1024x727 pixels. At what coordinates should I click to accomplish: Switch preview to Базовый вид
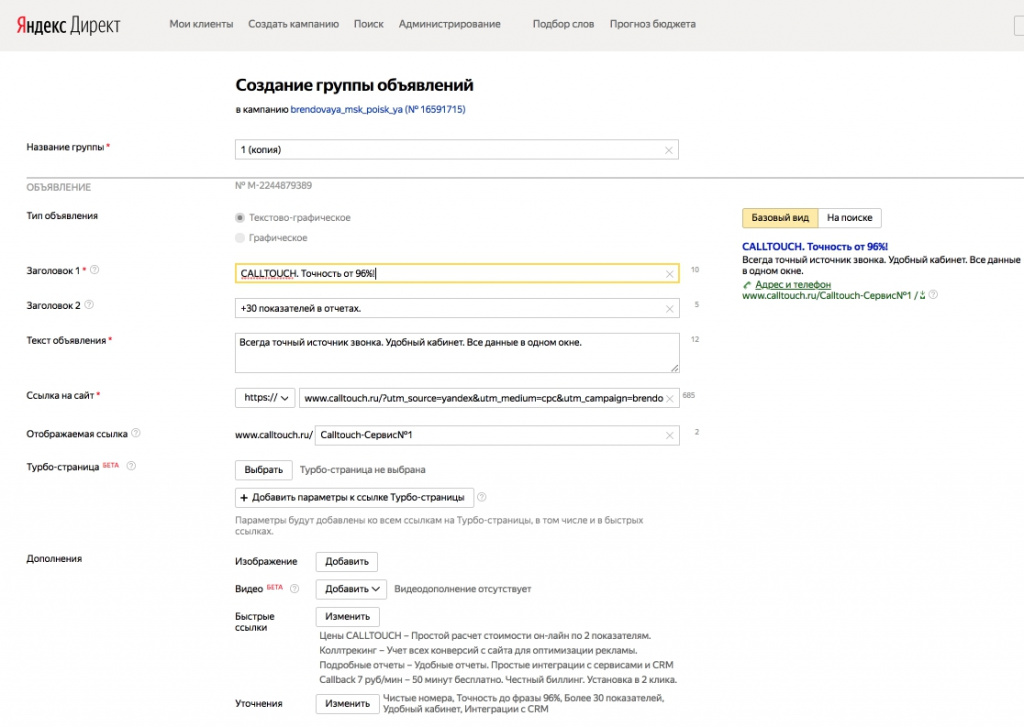click(780, 218)
